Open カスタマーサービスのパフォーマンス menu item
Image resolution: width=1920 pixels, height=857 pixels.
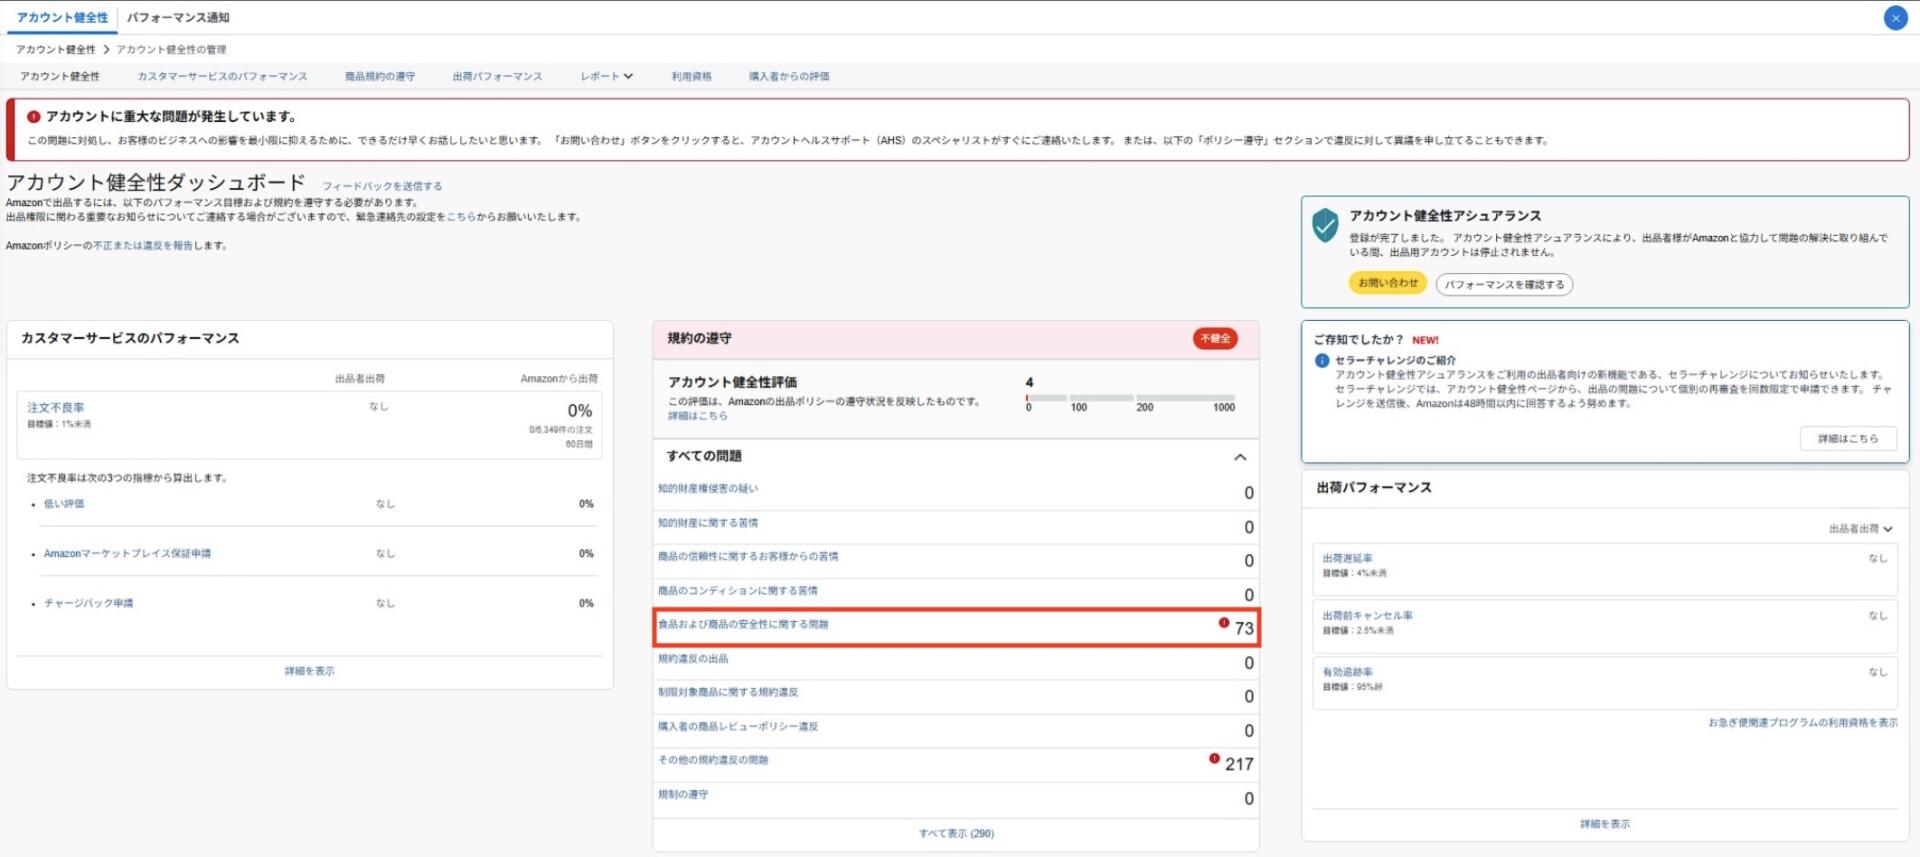point(222,76)
